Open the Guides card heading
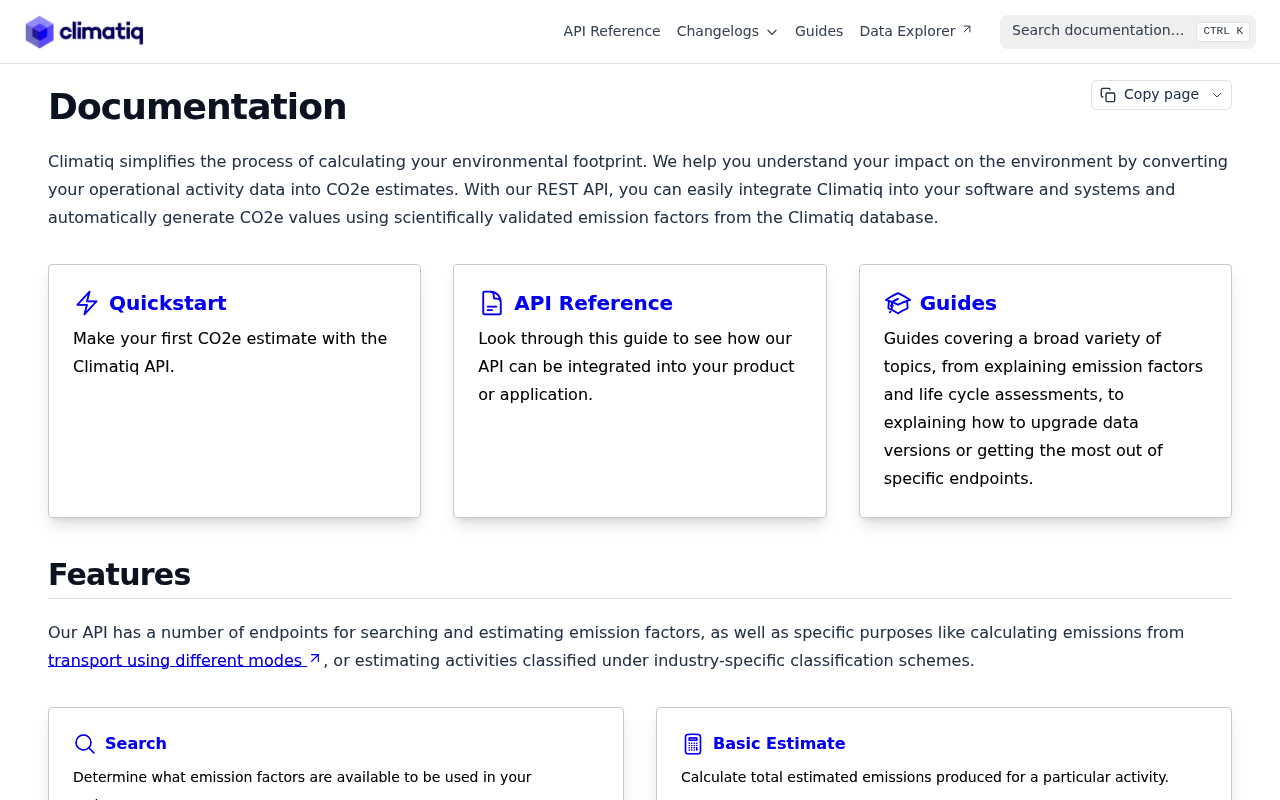Image resolution: width=1280 pixels, height=800 pixels. click(958, 303)
